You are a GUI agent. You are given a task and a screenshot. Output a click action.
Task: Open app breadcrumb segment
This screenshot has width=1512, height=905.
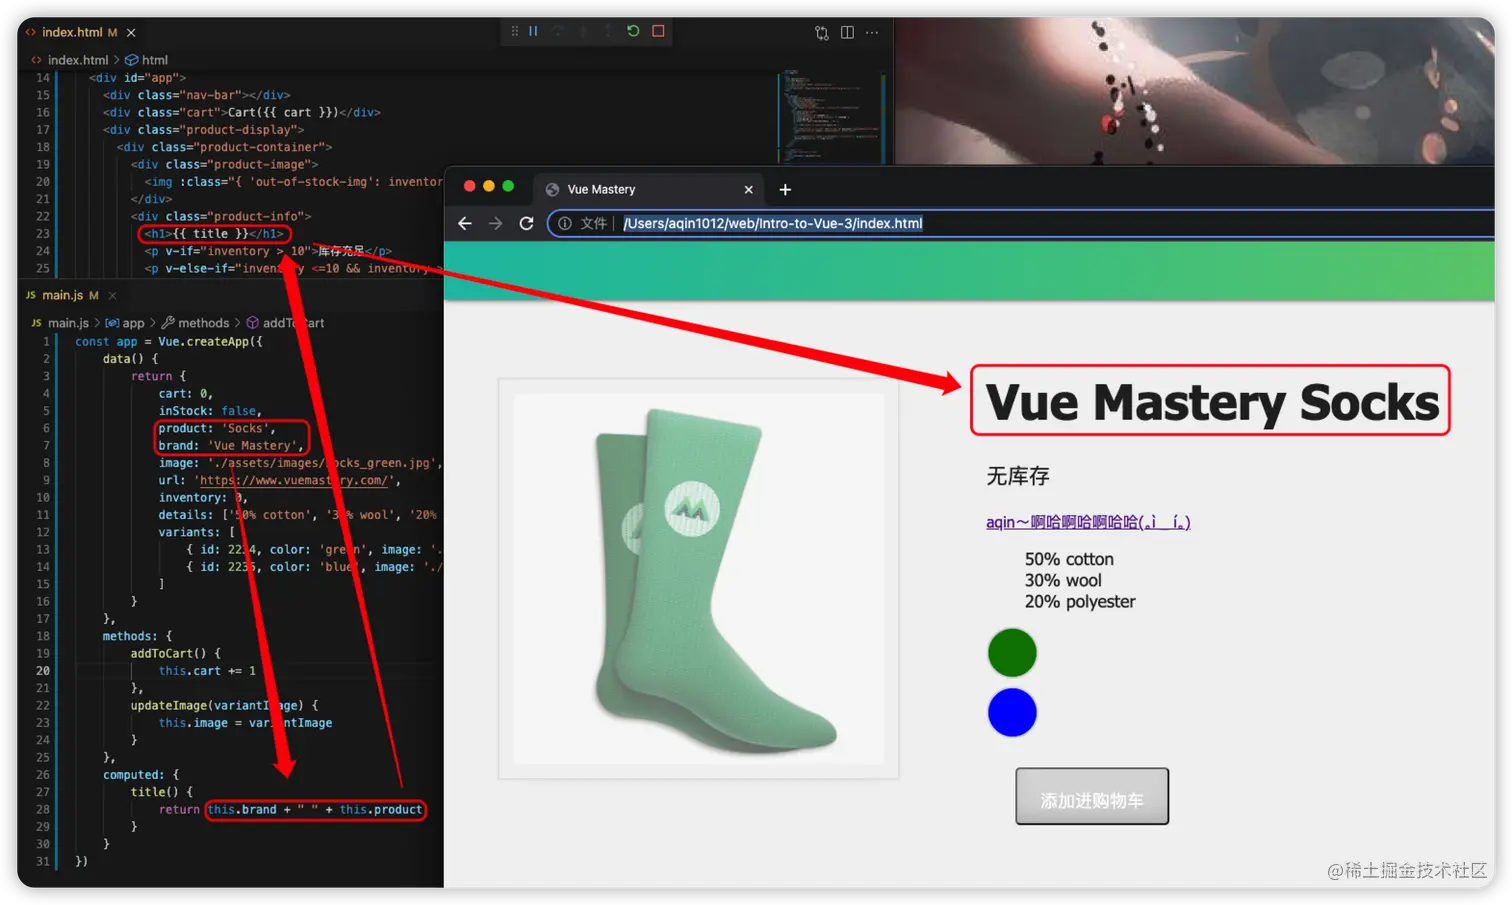pos(125,323)
